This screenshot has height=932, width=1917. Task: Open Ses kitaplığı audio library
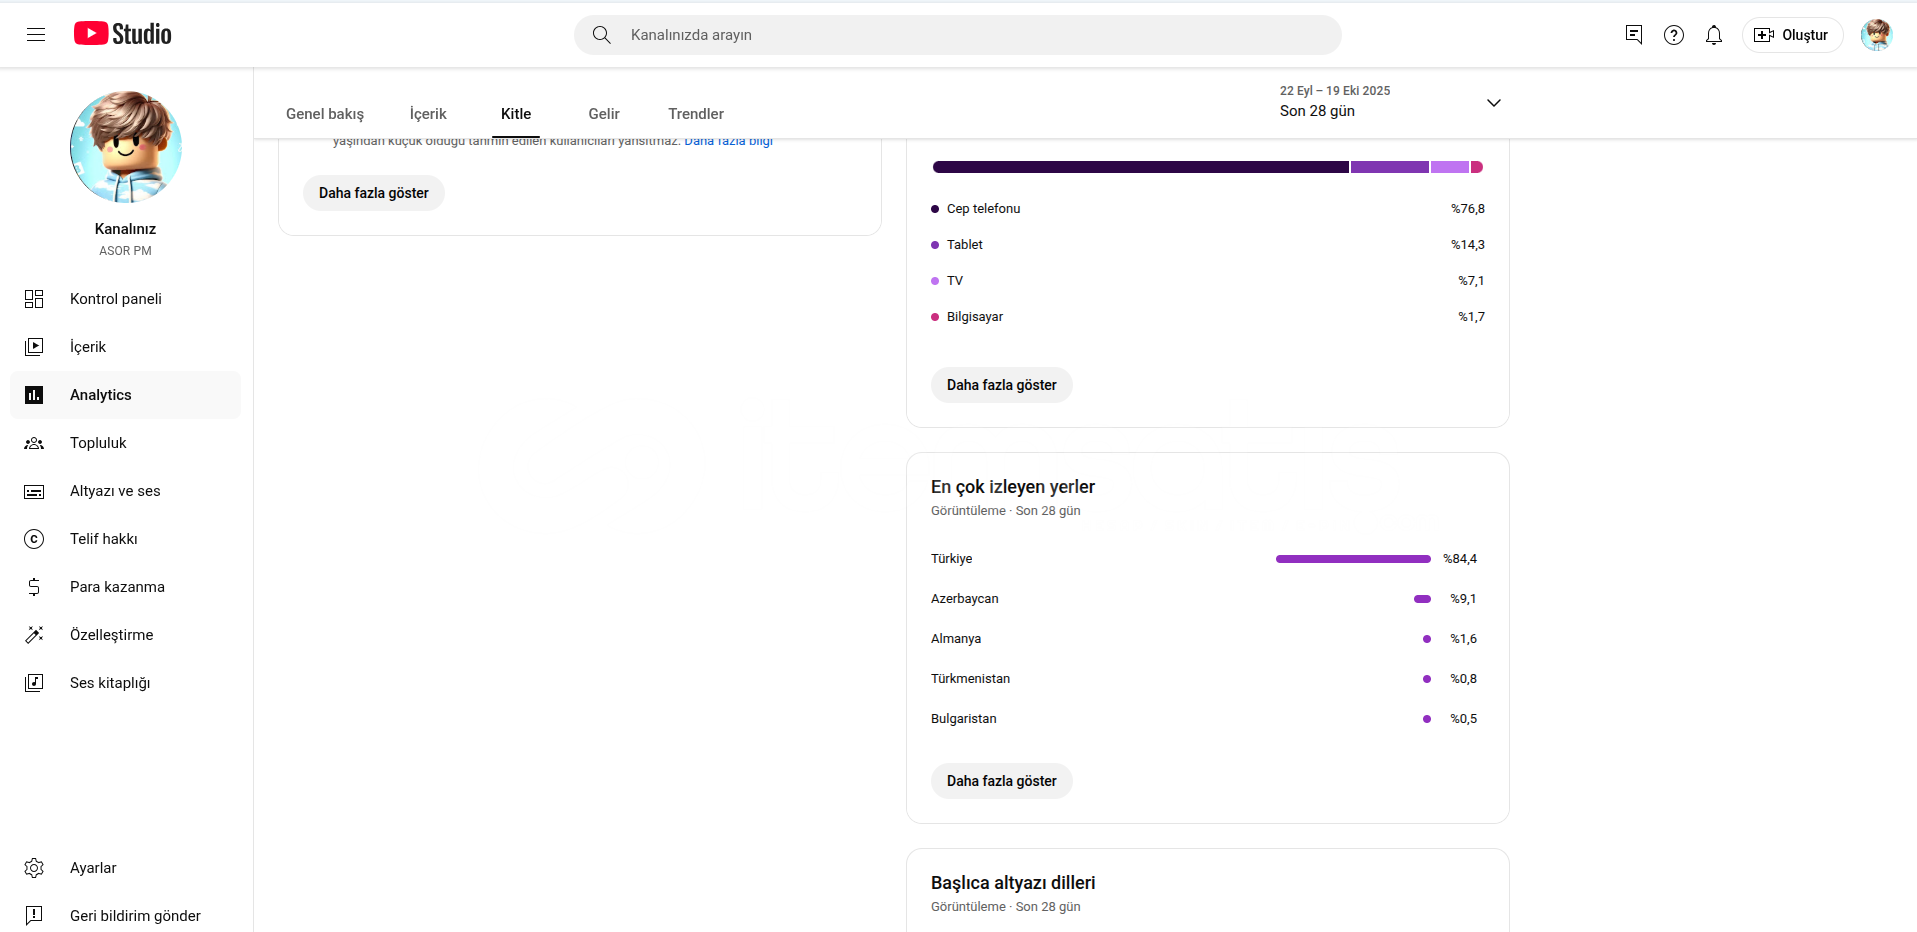(x=109, y=683)
